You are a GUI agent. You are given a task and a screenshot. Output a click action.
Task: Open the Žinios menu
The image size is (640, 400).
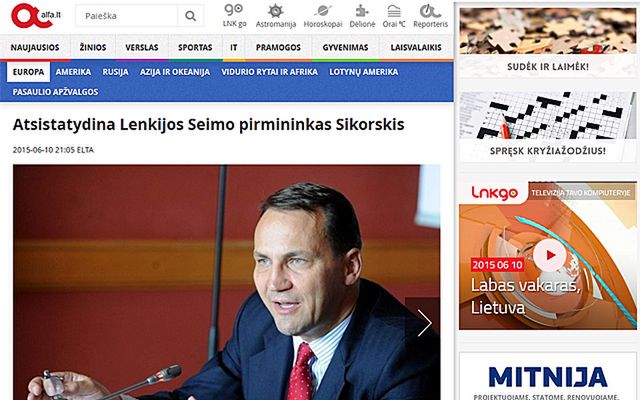click(x=93, y=47)
